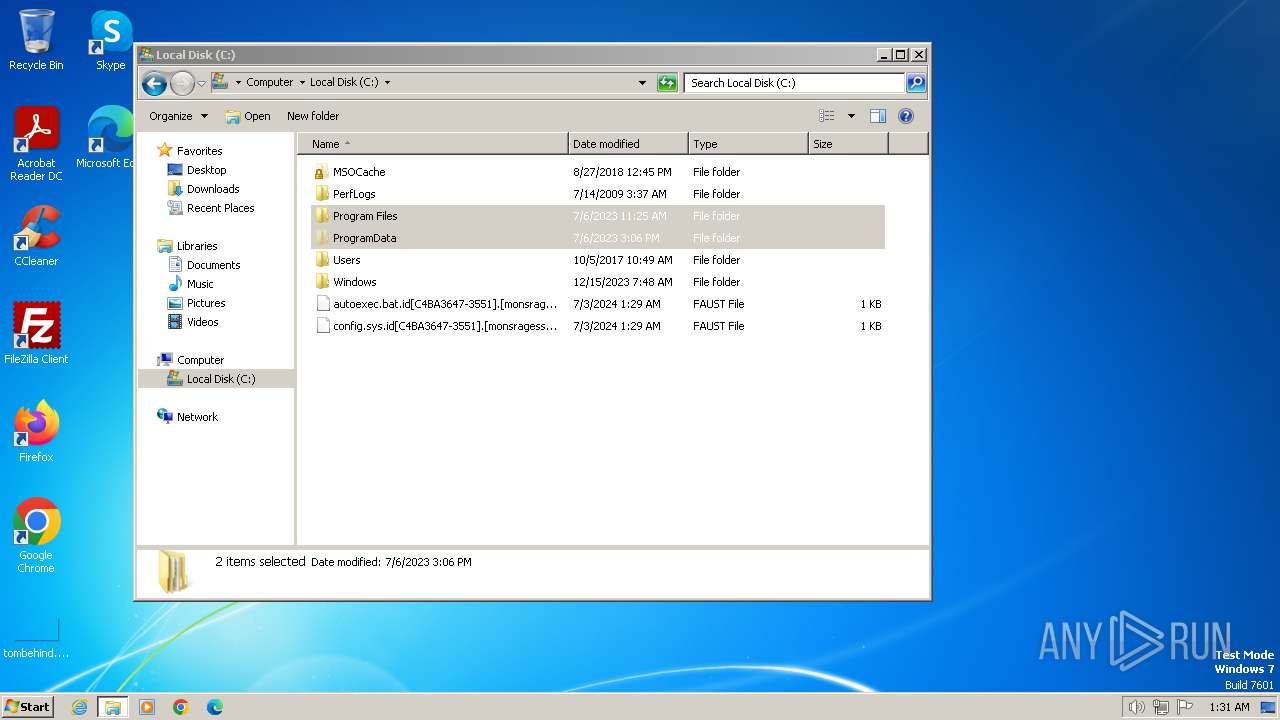1280x720 pixels.
Task: Open Microsoft Edge from taskbar
Action: click(215, 707)
